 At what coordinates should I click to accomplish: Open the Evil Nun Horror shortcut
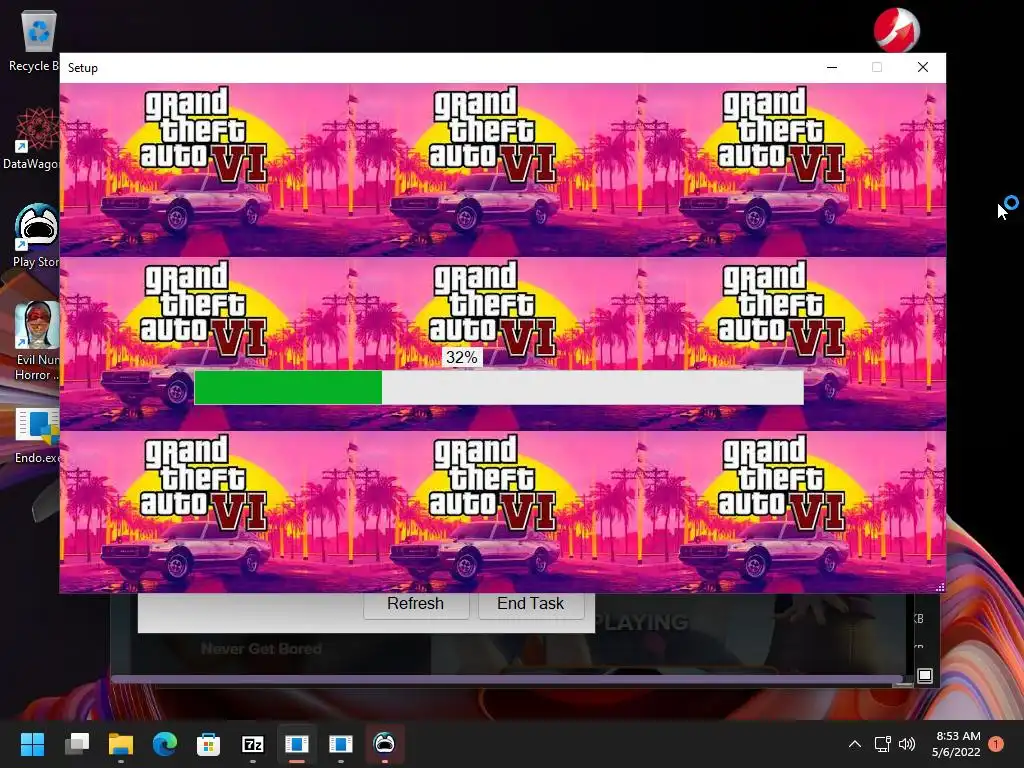click(x=37, y=341)
